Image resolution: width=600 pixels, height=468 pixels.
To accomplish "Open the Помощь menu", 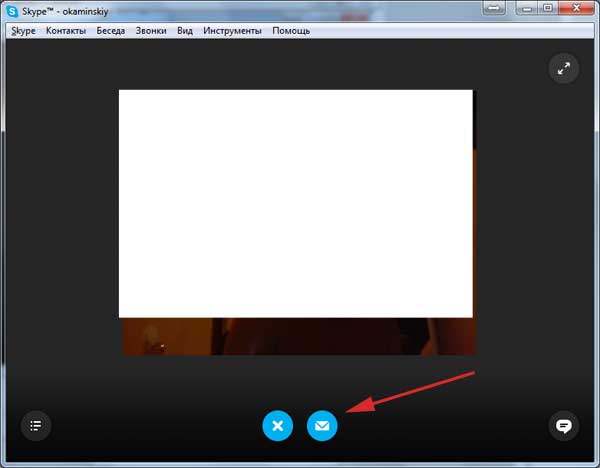I will [x=291, y=31].
